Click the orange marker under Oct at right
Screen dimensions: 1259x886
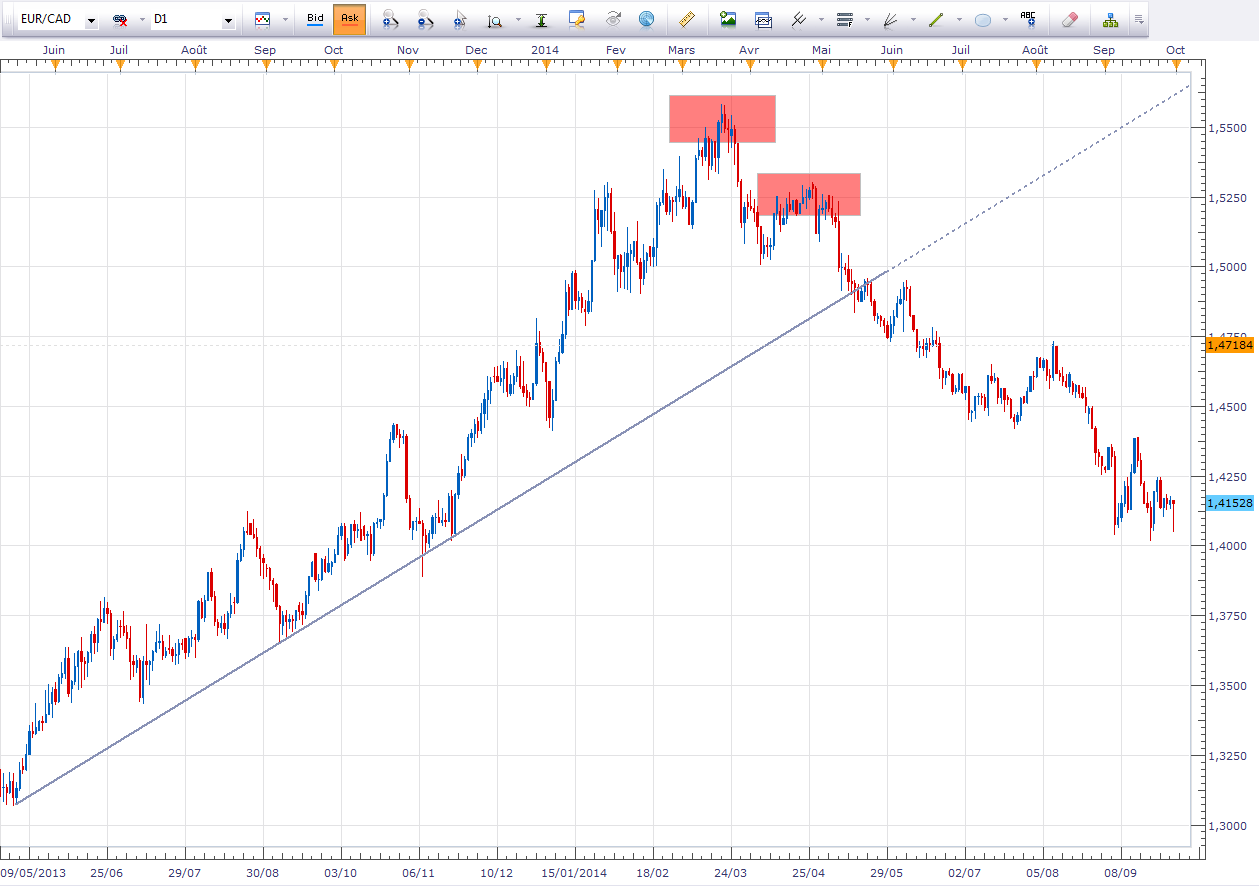(1176, 65)
